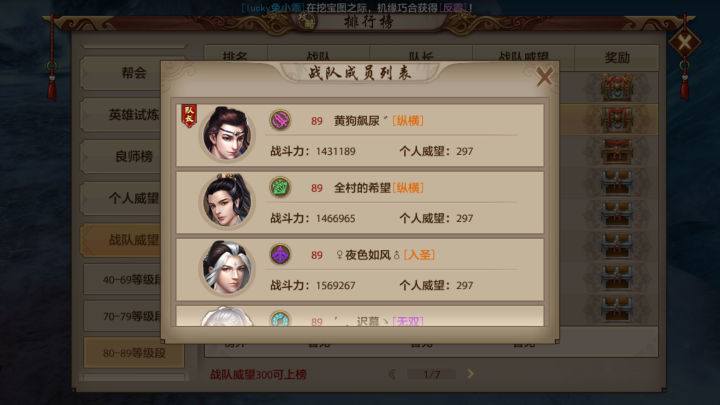
Task: Select the 80-89等级段 level filter
Action: (134, 353)
